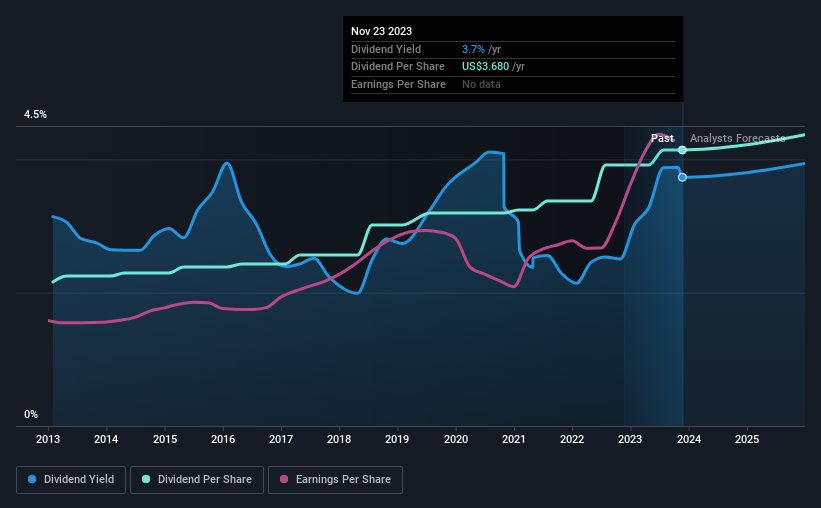Select the blue Dividend Yield data point
This screenshot has width=821, height=508.
pyautogui.click(x=682, y=178)
